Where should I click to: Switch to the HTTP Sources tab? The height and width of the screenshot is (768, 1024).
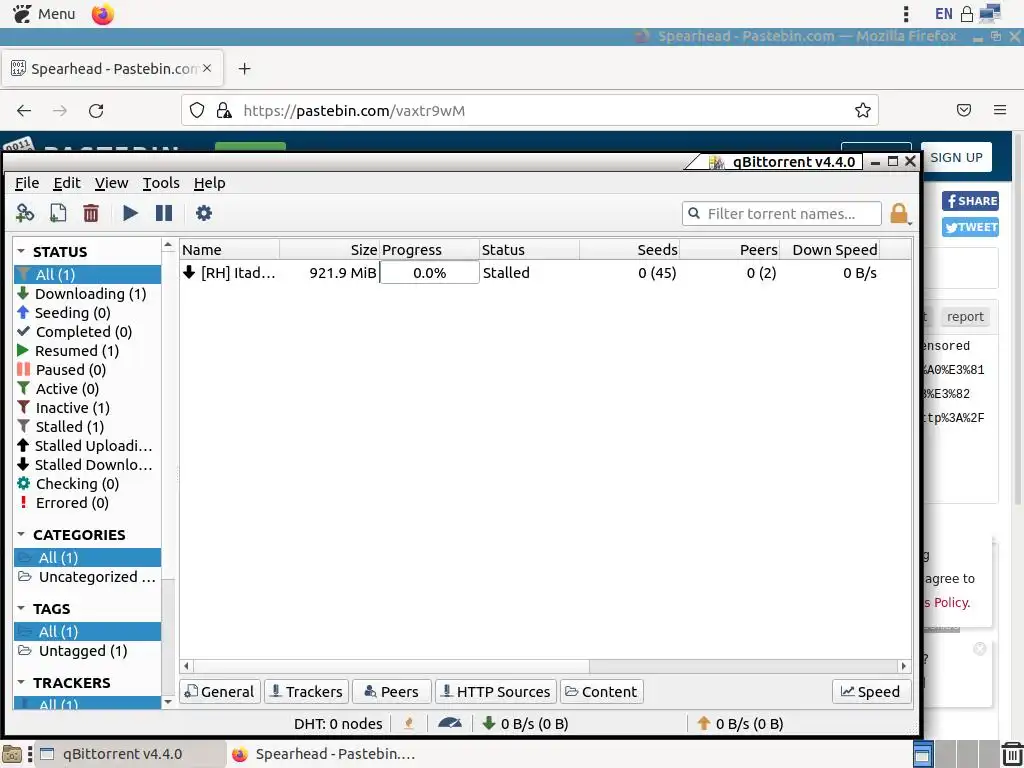click(496, 692)
